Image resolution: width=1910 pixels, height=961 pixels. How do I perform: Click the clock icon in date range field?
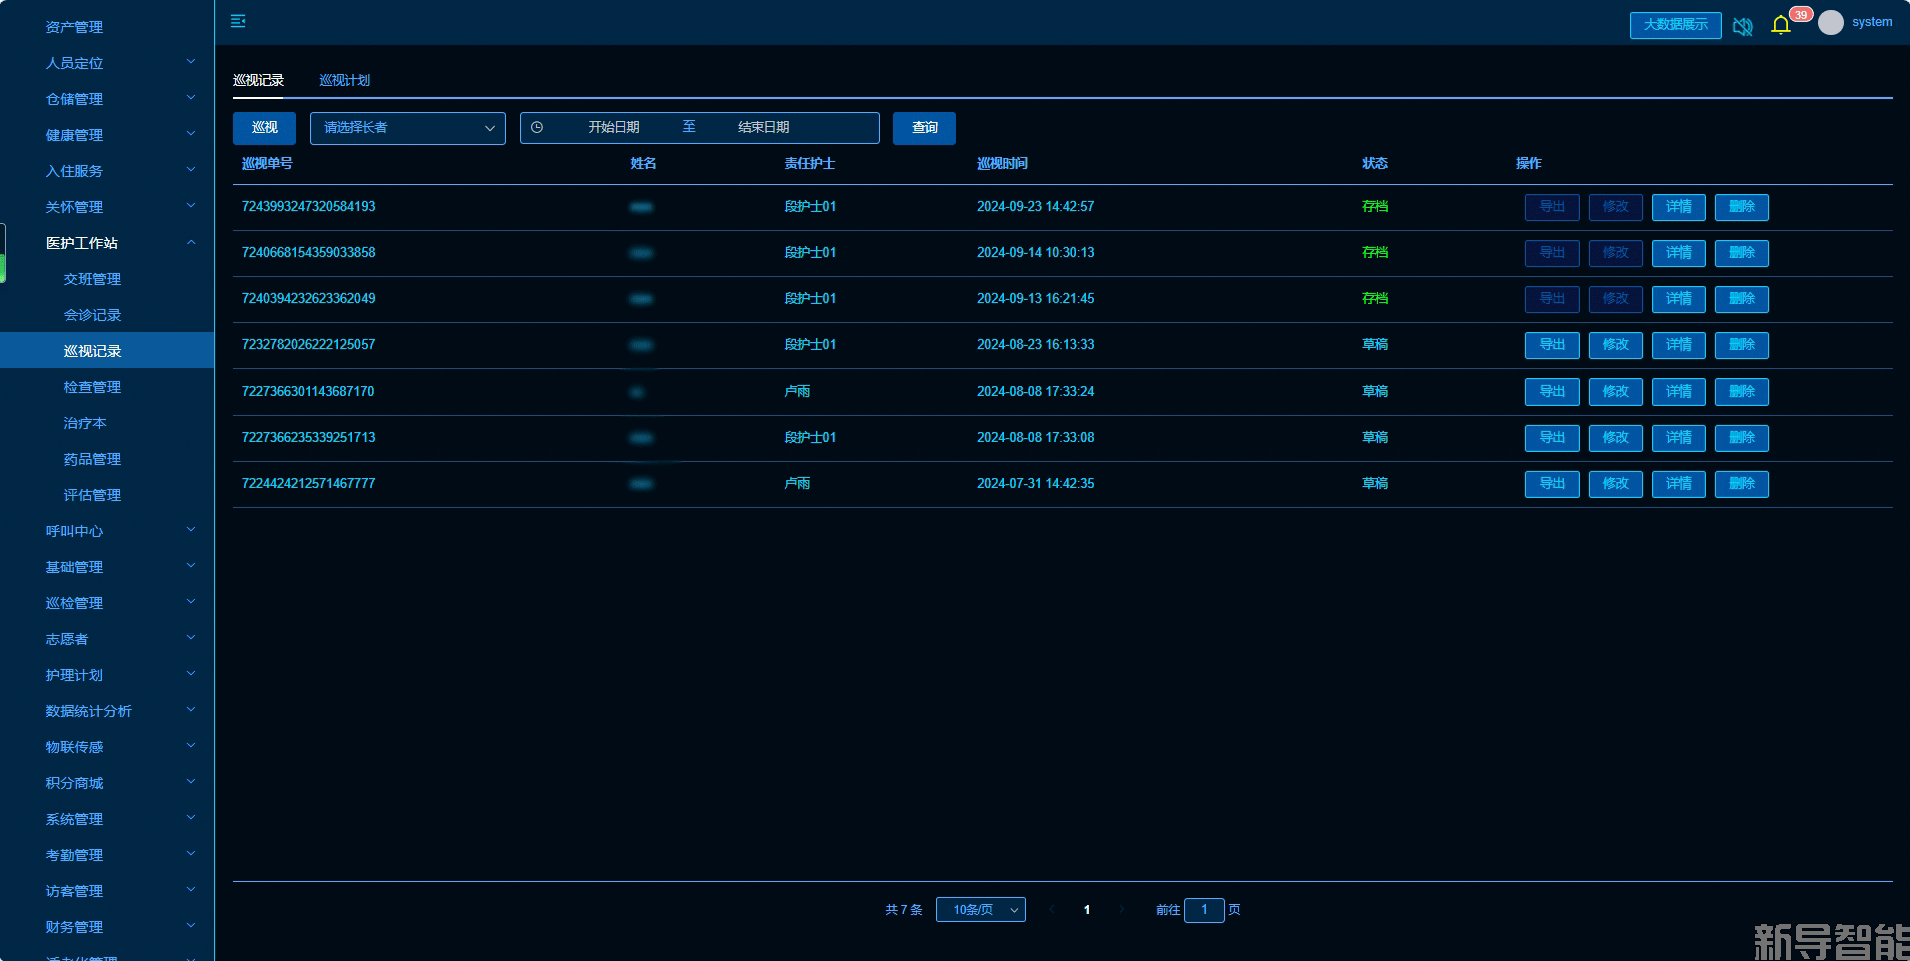(x=537, y=128)
